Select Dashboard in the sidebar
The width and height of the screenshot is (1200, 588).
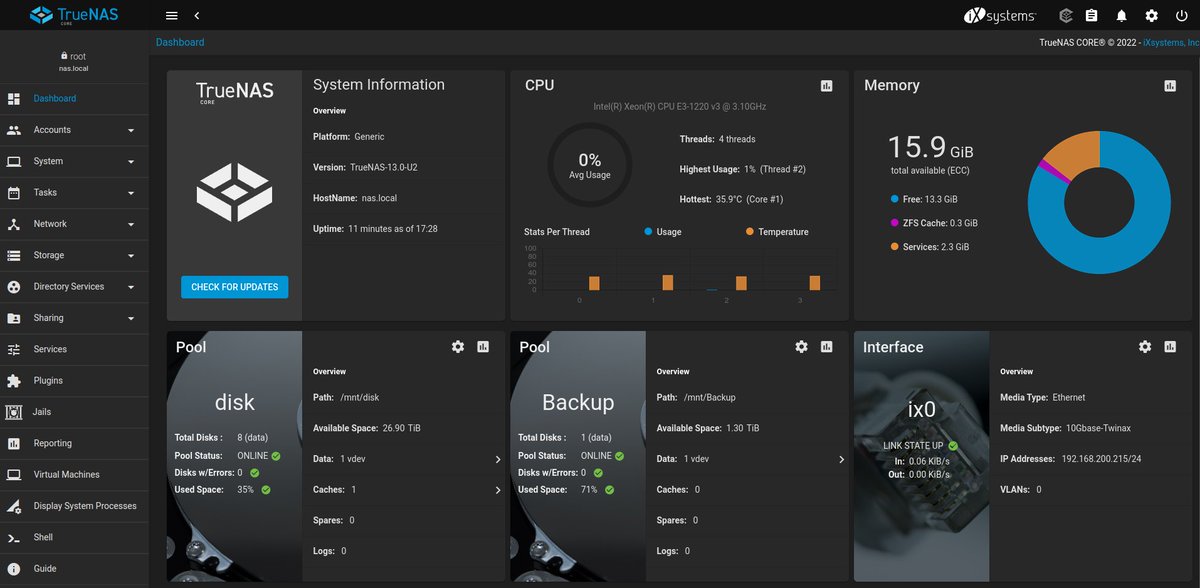tap(75, 98)
